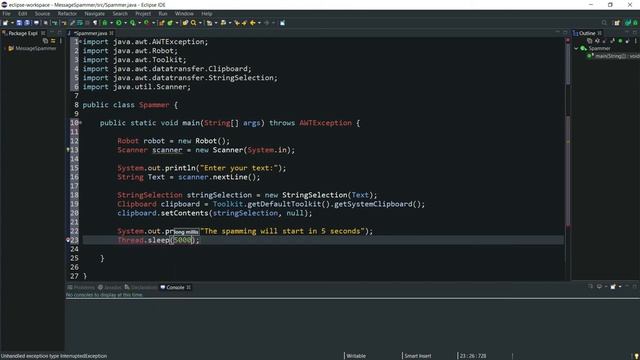
Task: Open the Refactor menu
Action: [x=67, y=13]
